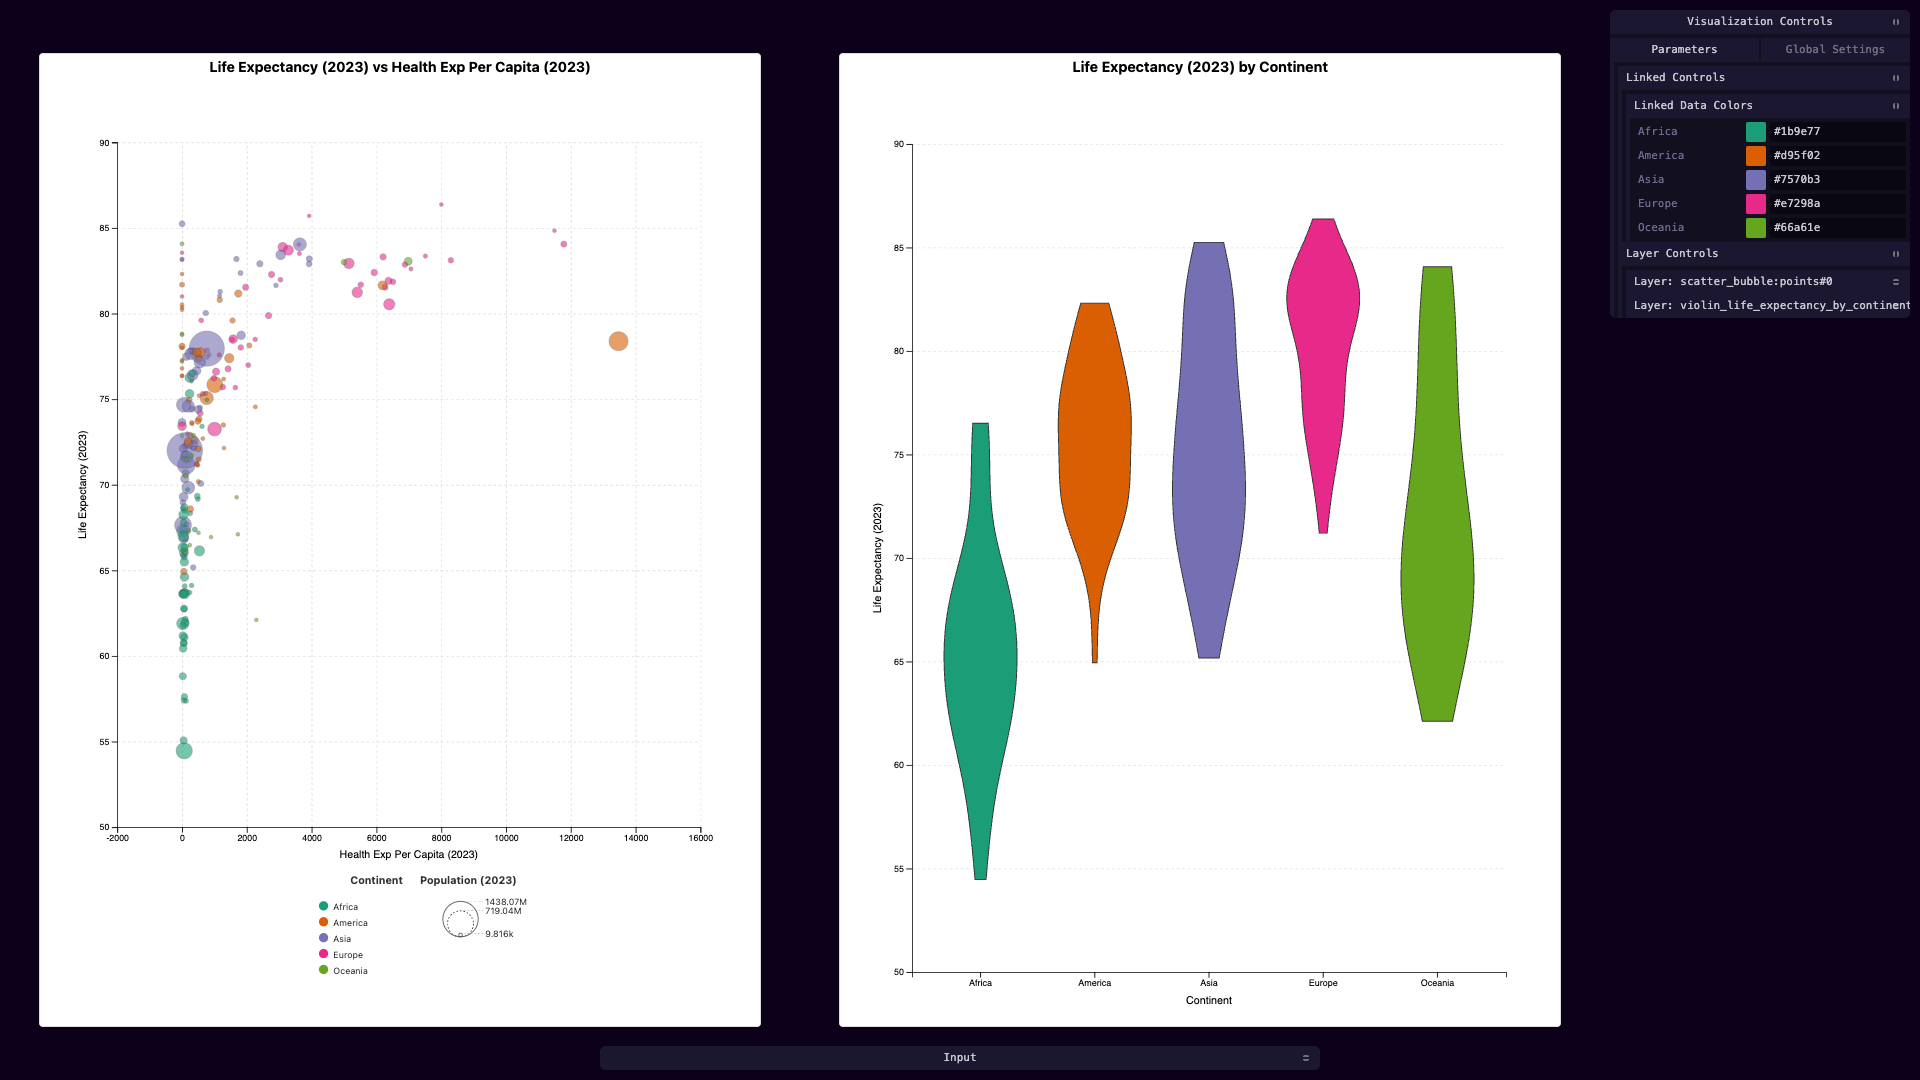The height and width of the screenshot is (1080, 1920).
Task: Click the 'Population (2023)' legend heading
Action: click(468, 881)
